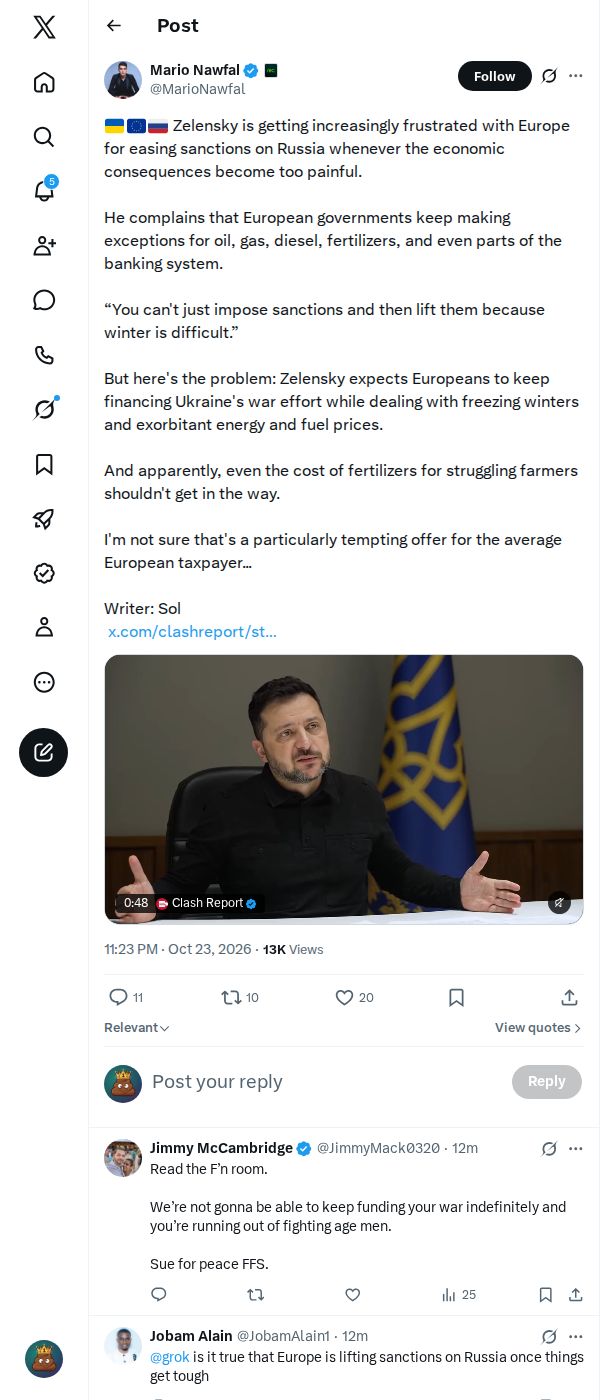
Task: Follow Mario Nawfal
Action: coord(495,76)
